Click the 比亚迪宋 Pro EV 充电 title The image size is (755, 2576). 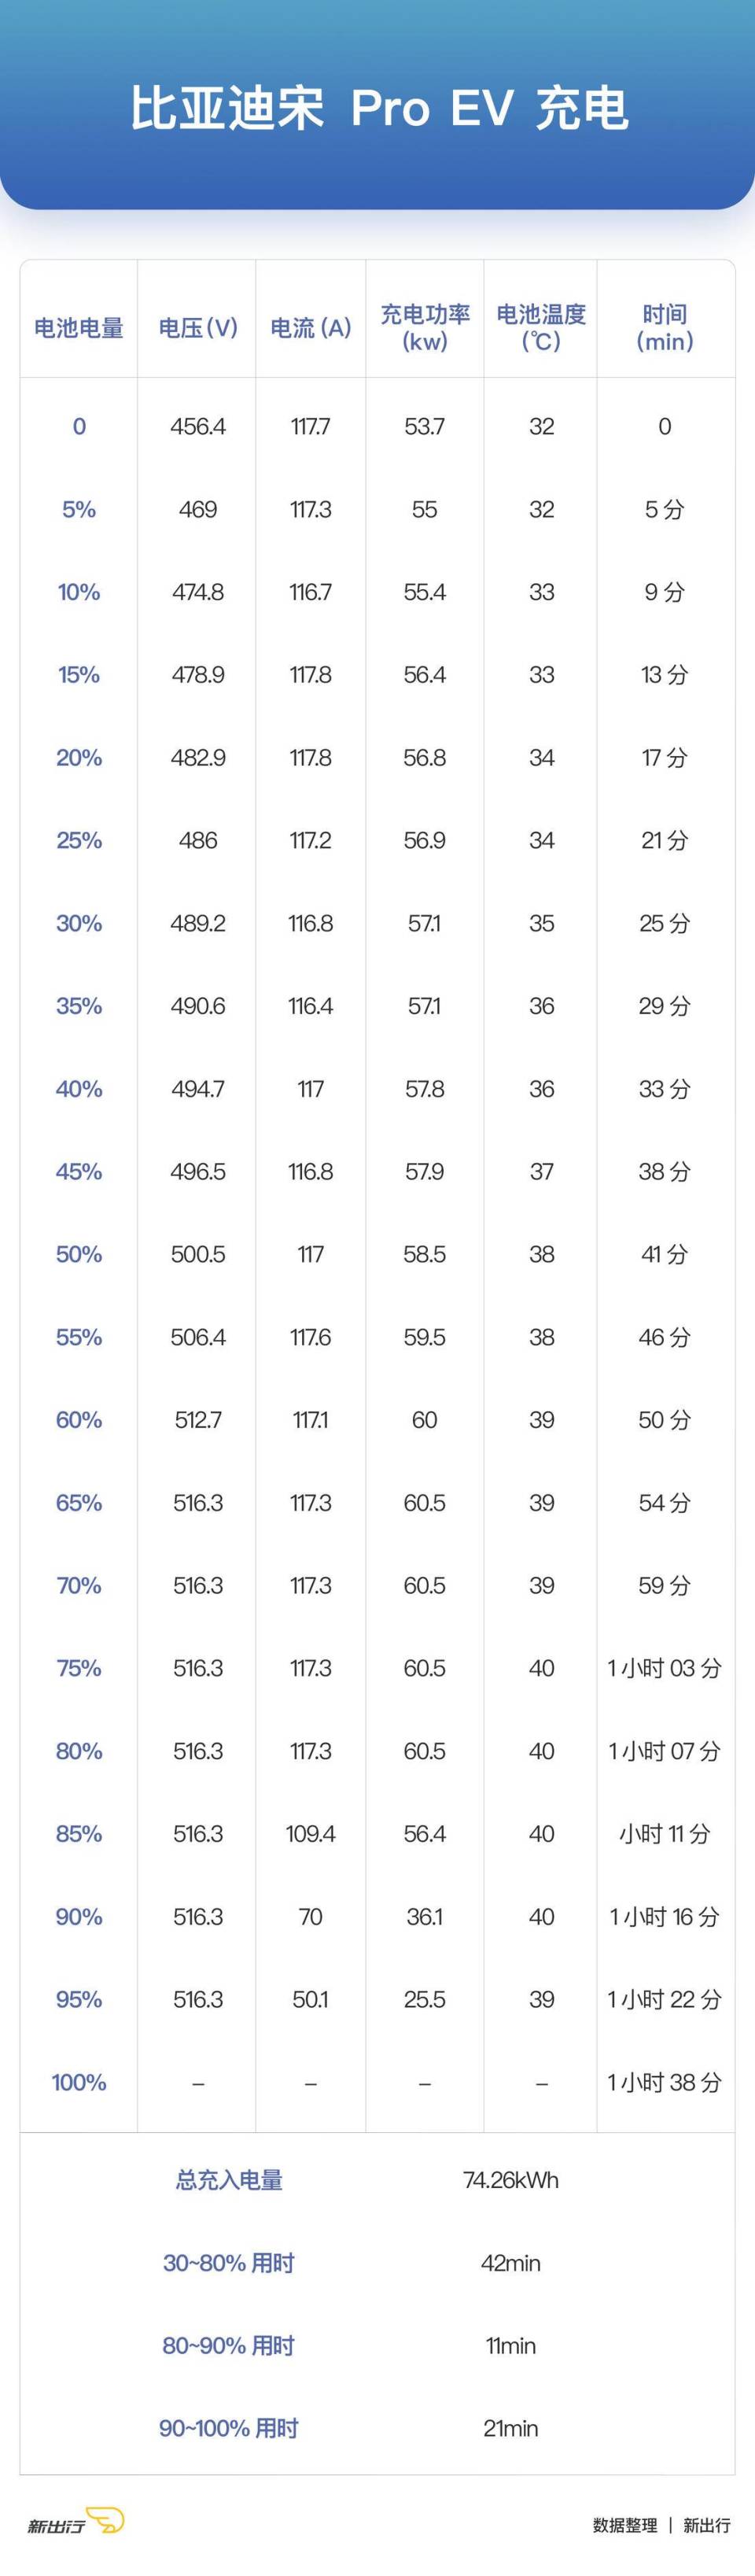click(x=378, y=109)
